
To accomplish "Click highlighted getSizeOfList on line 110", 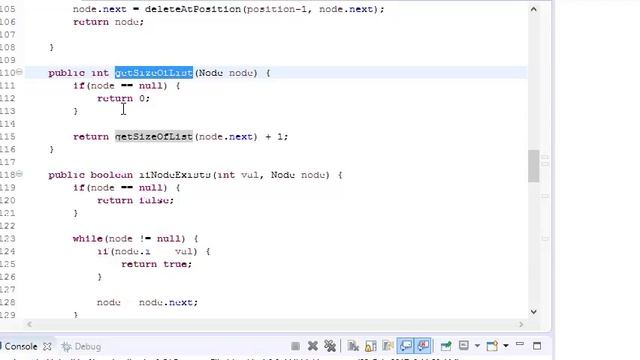I will (154, 73).
